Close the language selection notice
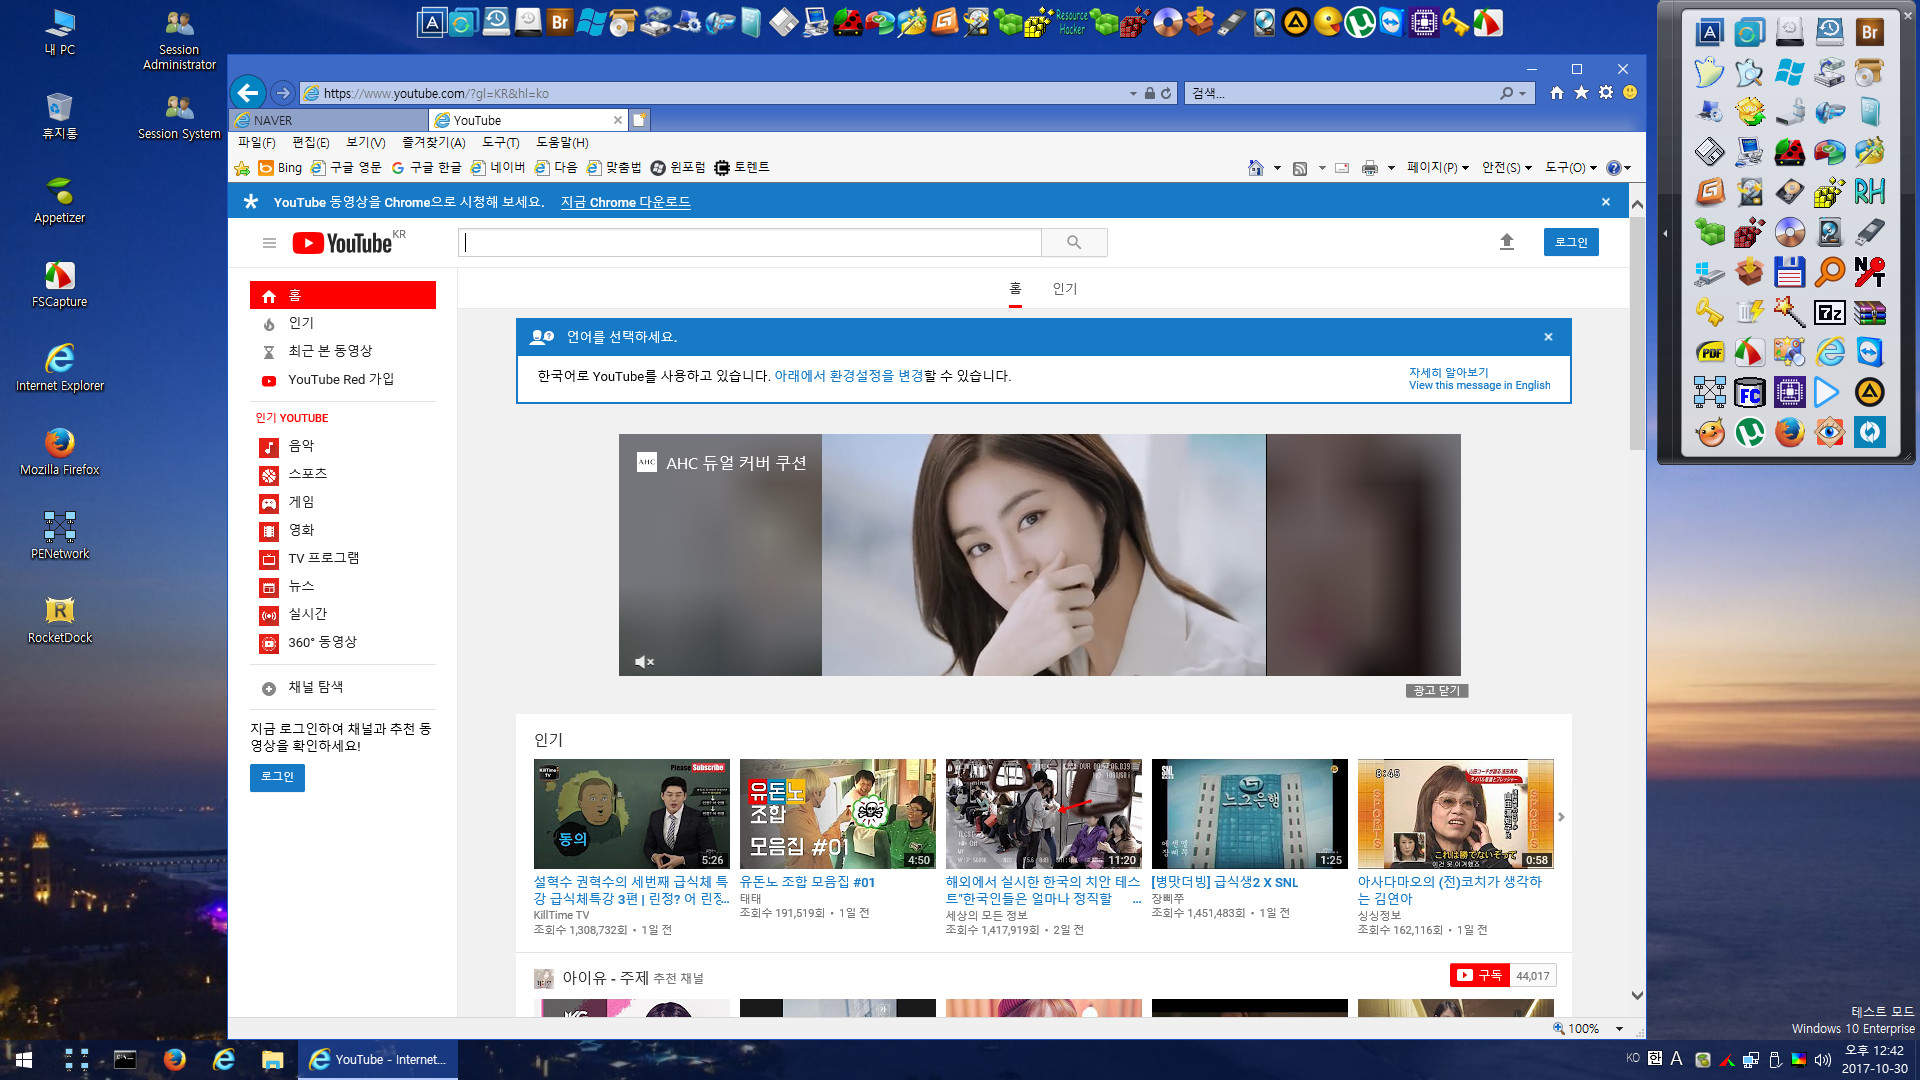The image size is (1920, 1080). point(1548,337)
